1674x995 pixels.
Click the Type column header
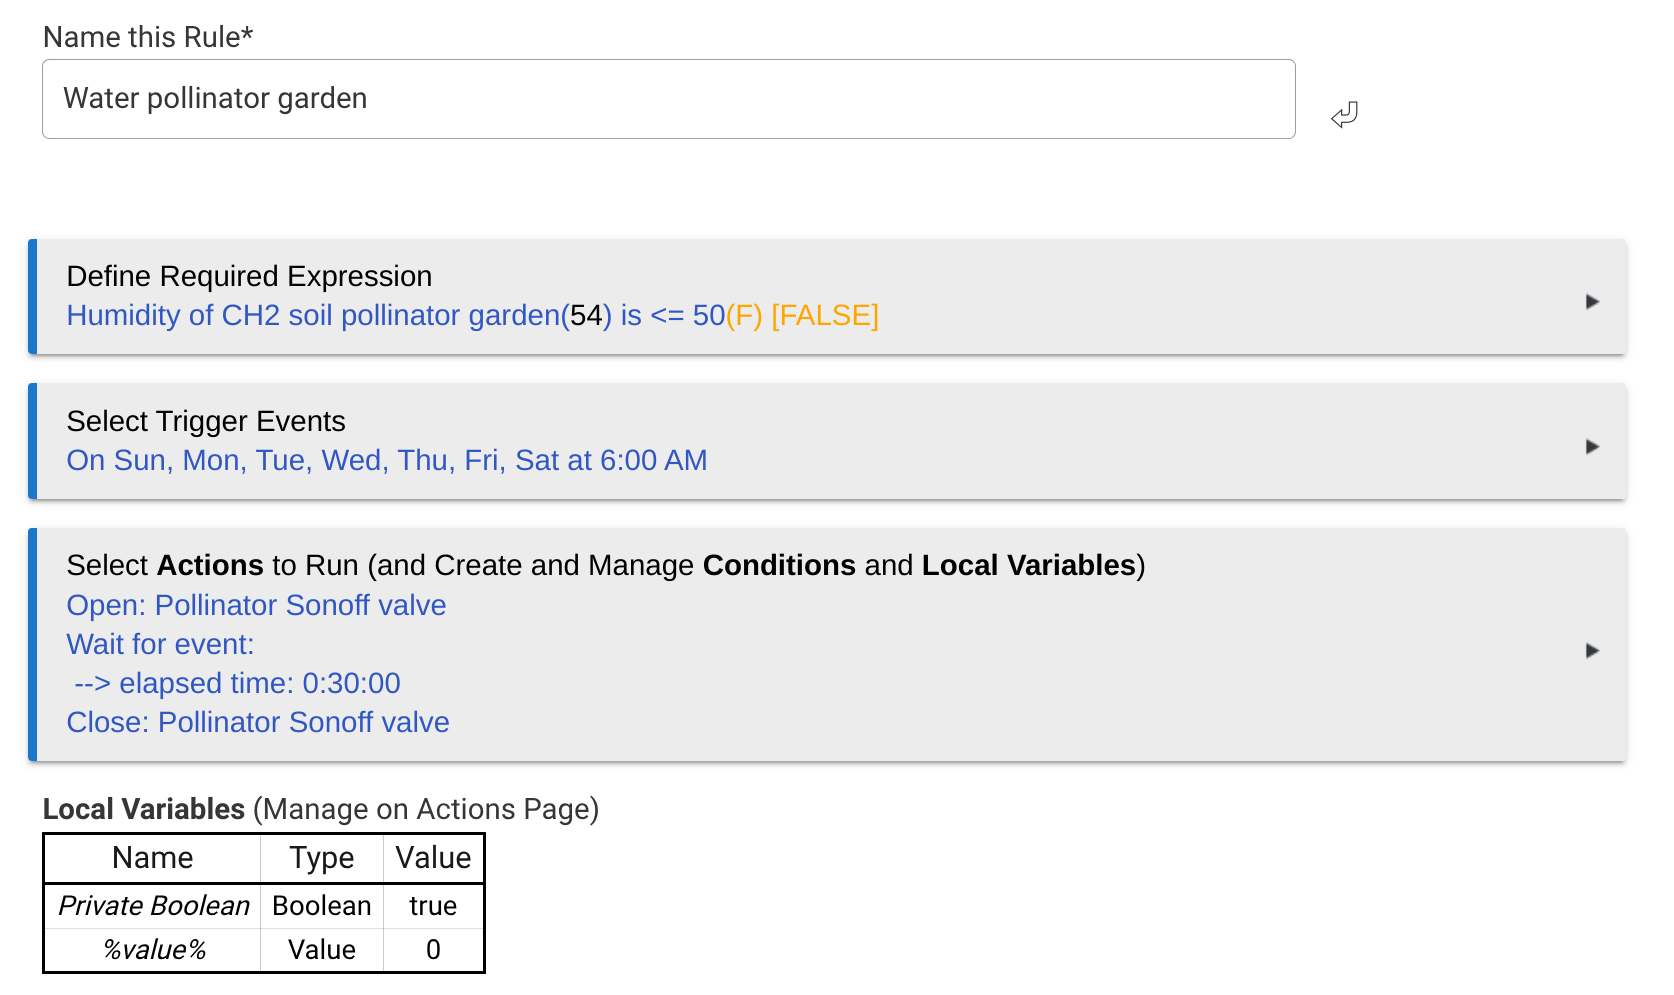click(321, 858)
